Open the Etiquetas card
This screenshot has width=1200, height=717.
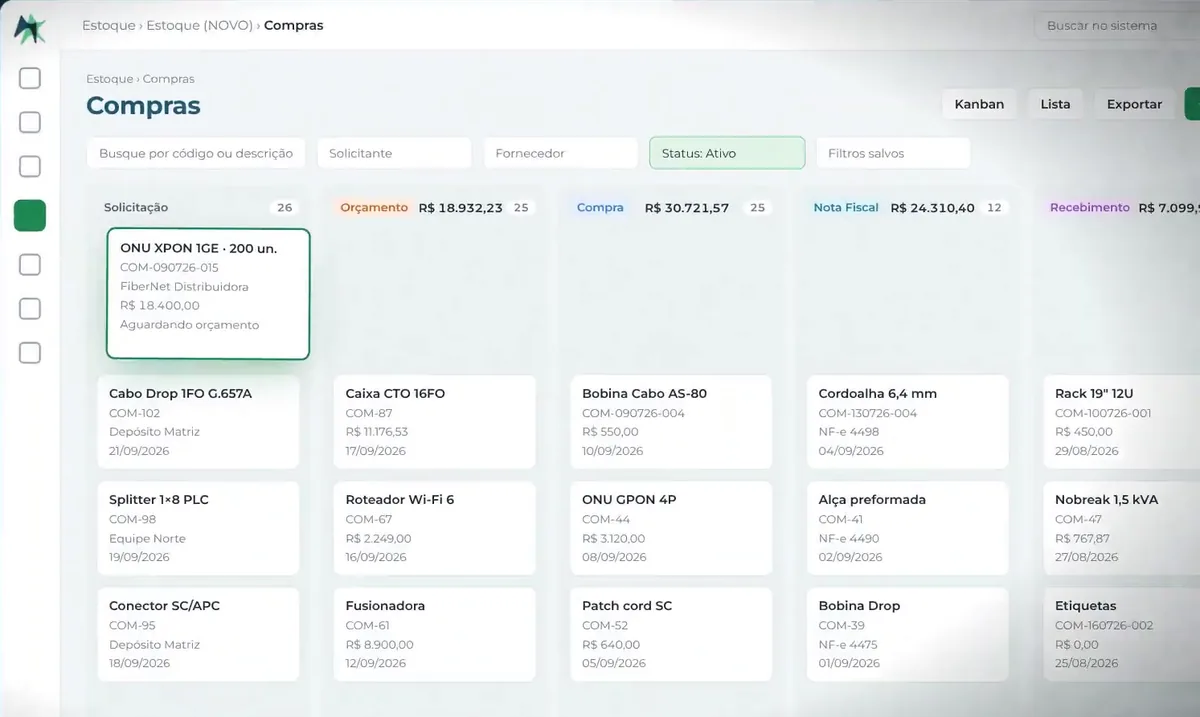[x=1122, y=634]
